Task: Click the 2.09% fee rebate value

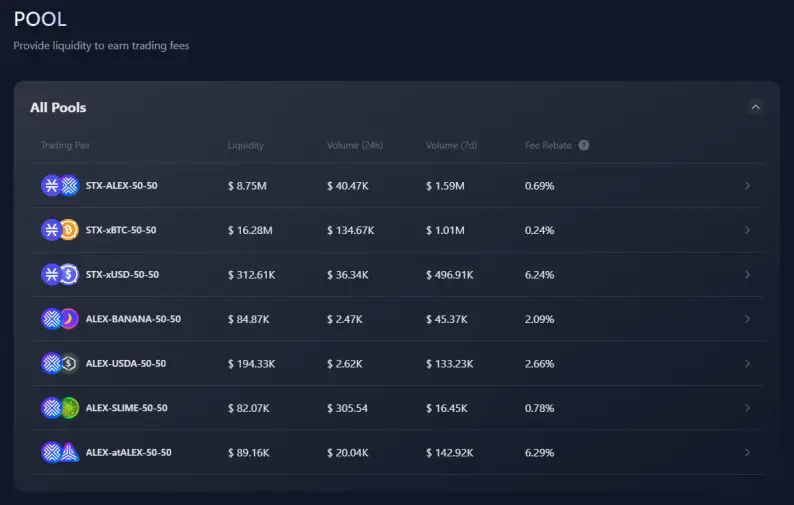Action: (x=540, y=319)
